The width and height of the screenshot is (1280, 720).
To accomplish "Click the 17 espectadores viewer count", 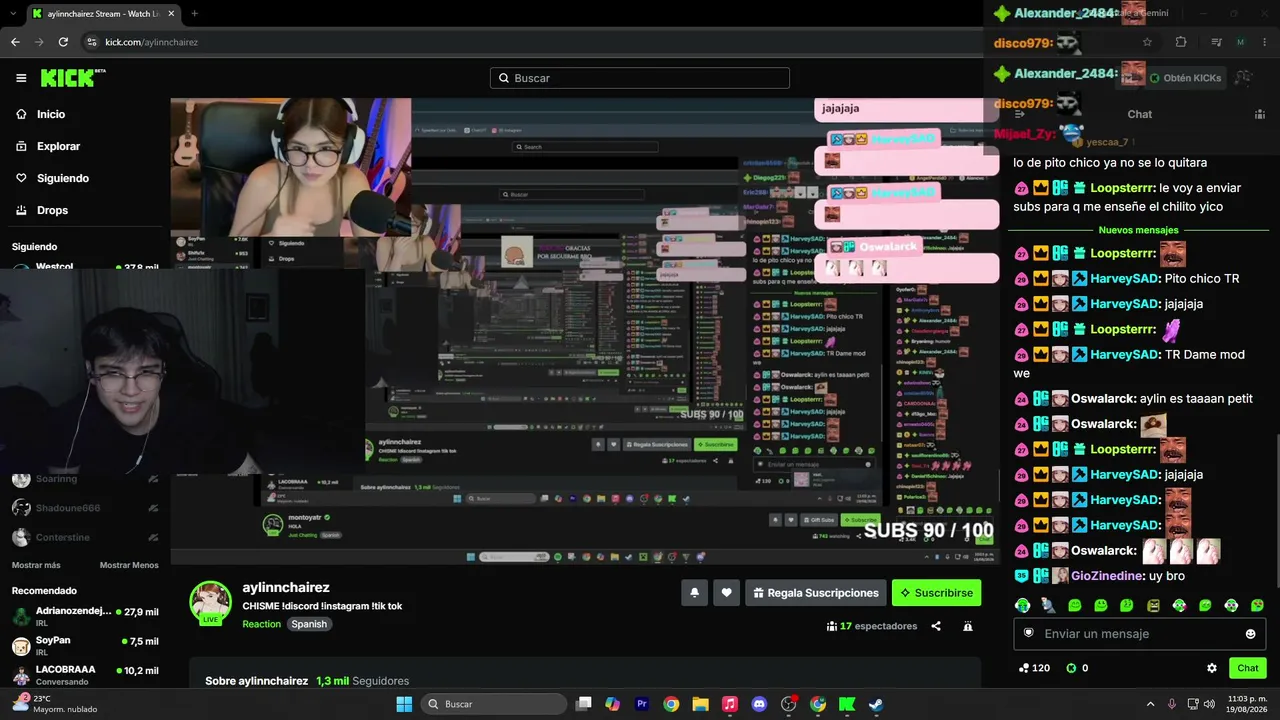I will [x=872, y=626].
